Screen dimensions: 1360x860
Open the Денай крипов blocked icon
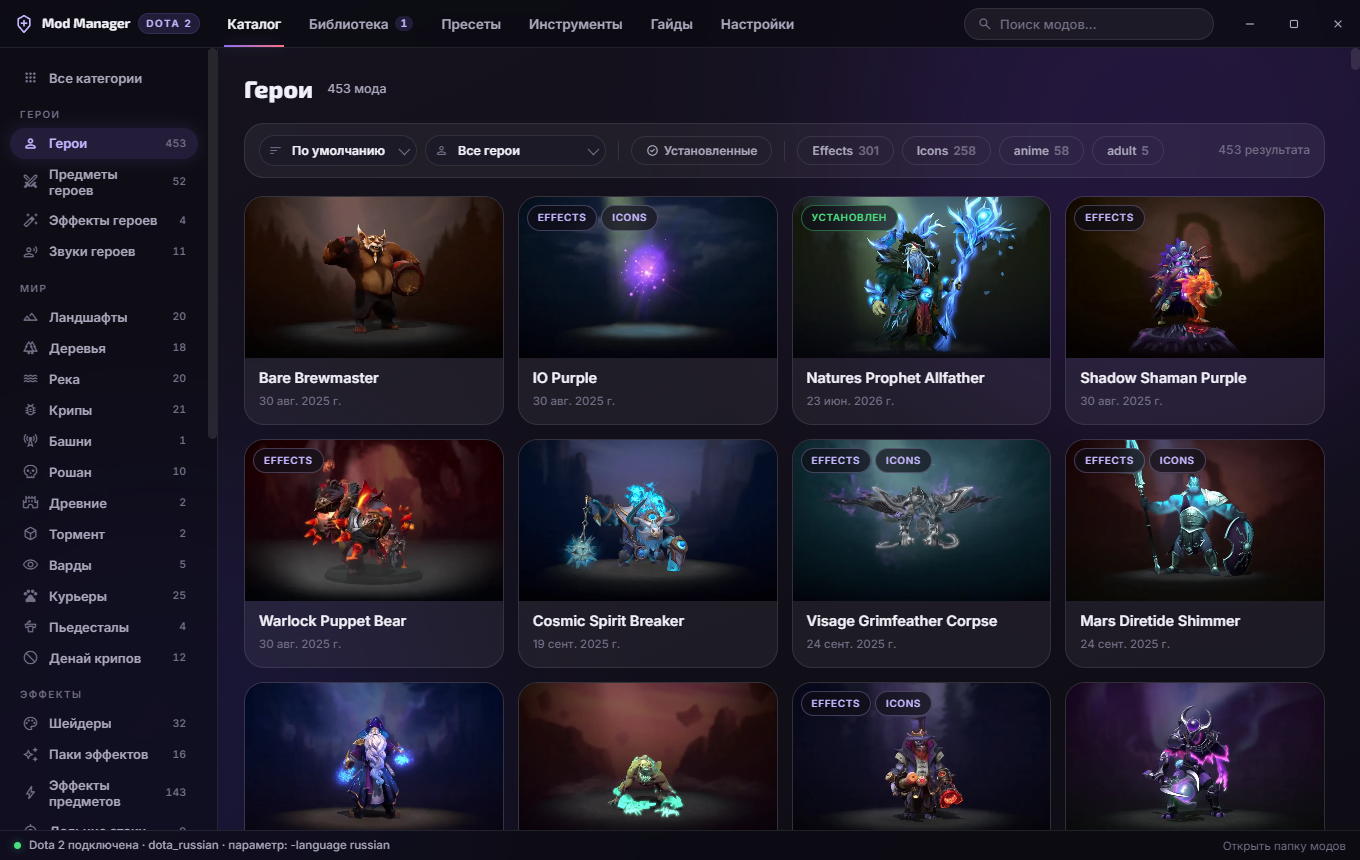[30, 659]
